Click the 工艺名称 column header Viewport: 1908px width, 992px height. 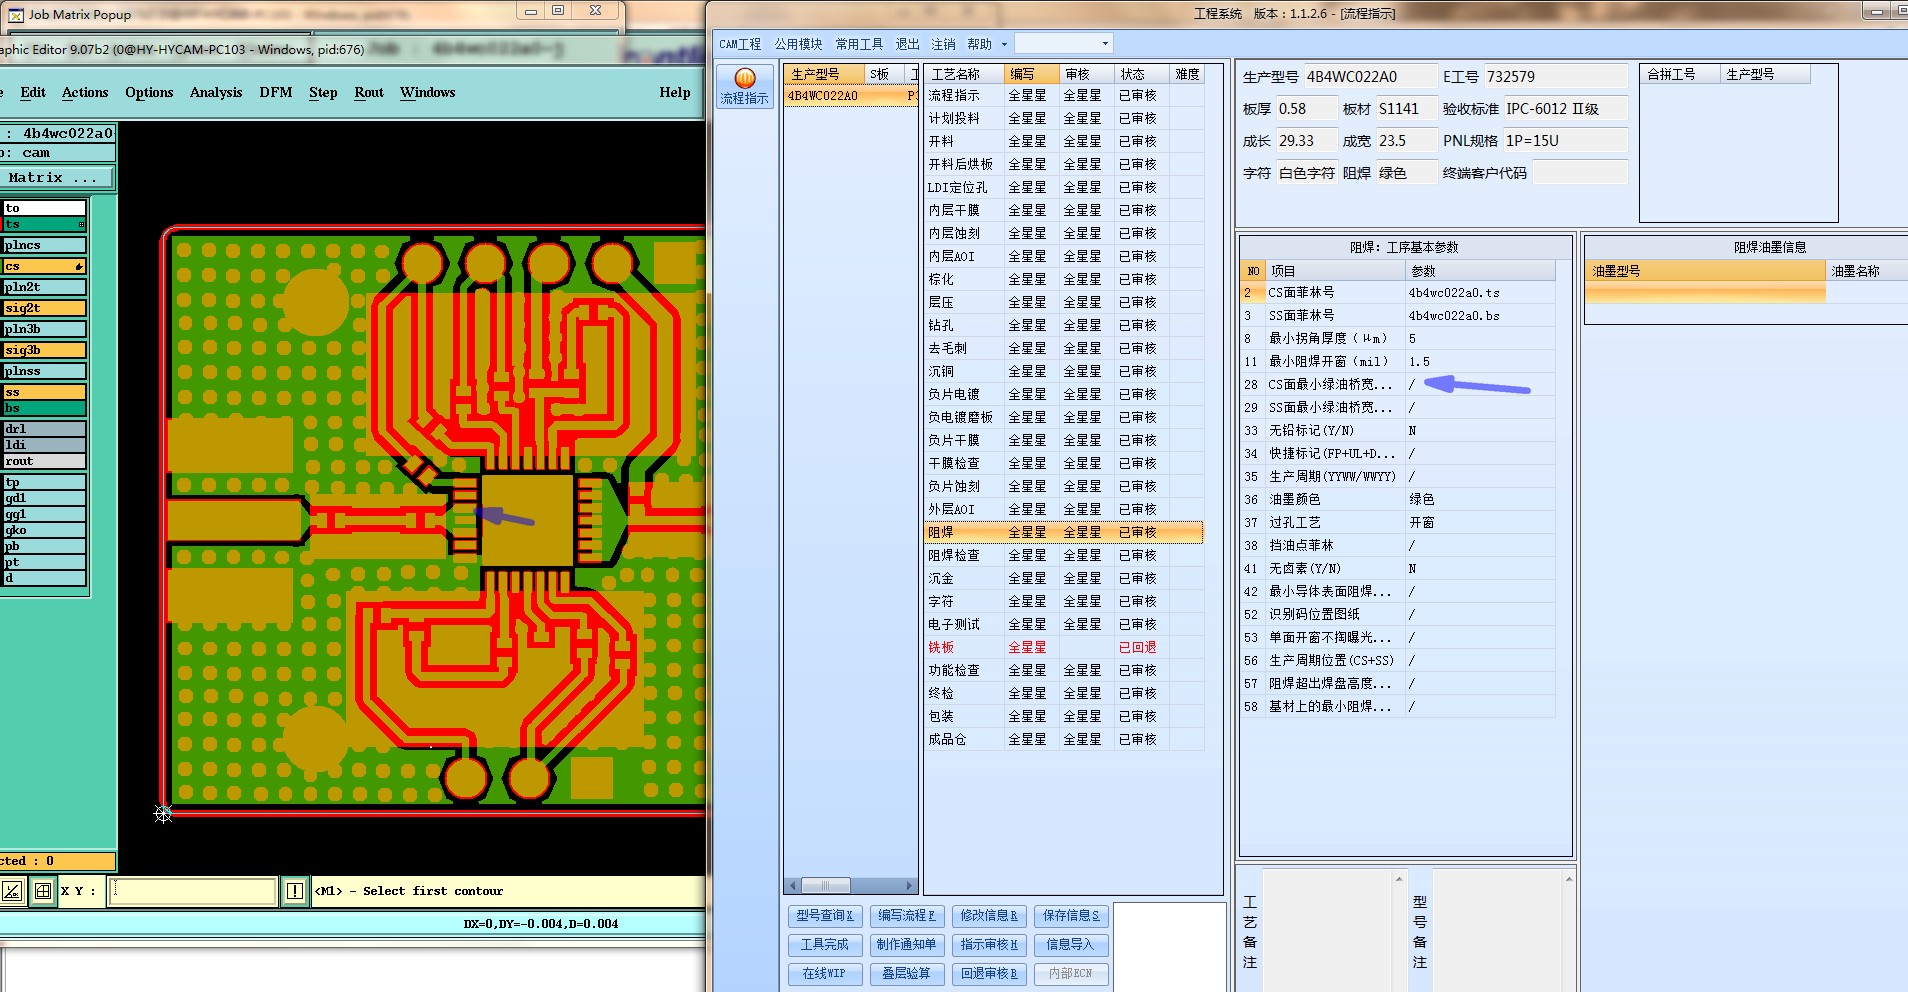(964, 74)
